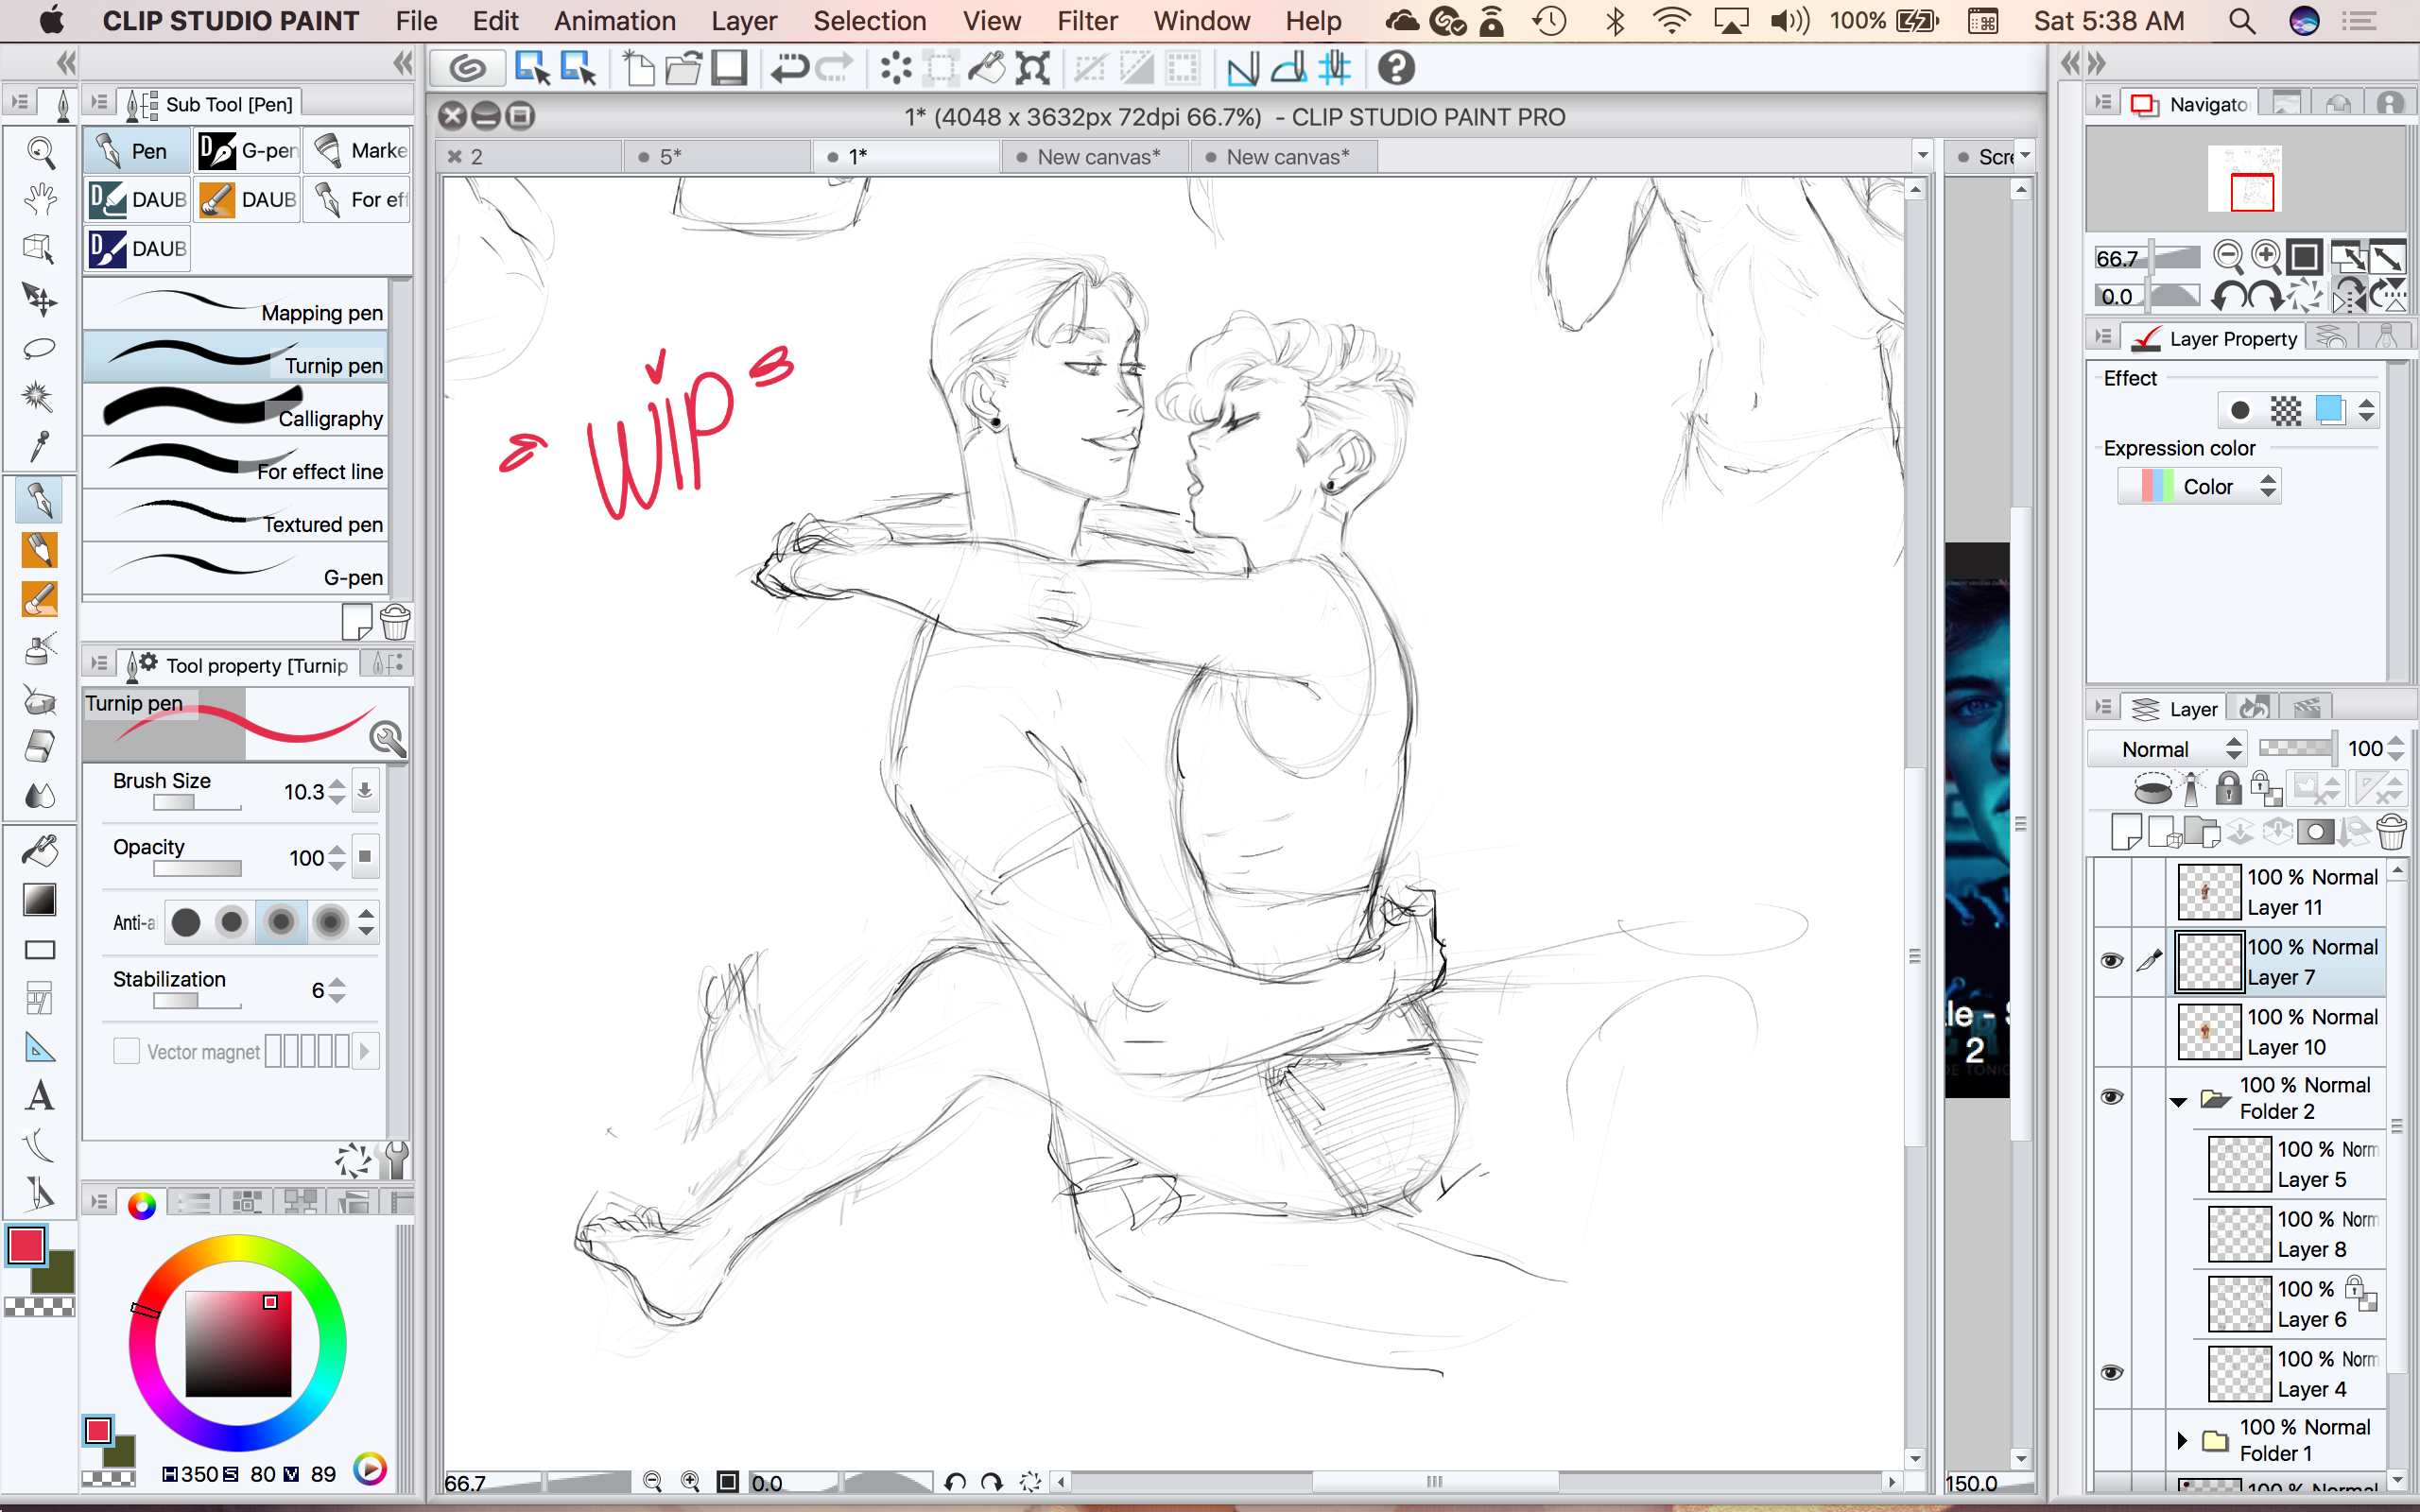Enable the Vector magnet checkbox
Viewport: 2420px width, 1512px height.
pos(126,1051)
